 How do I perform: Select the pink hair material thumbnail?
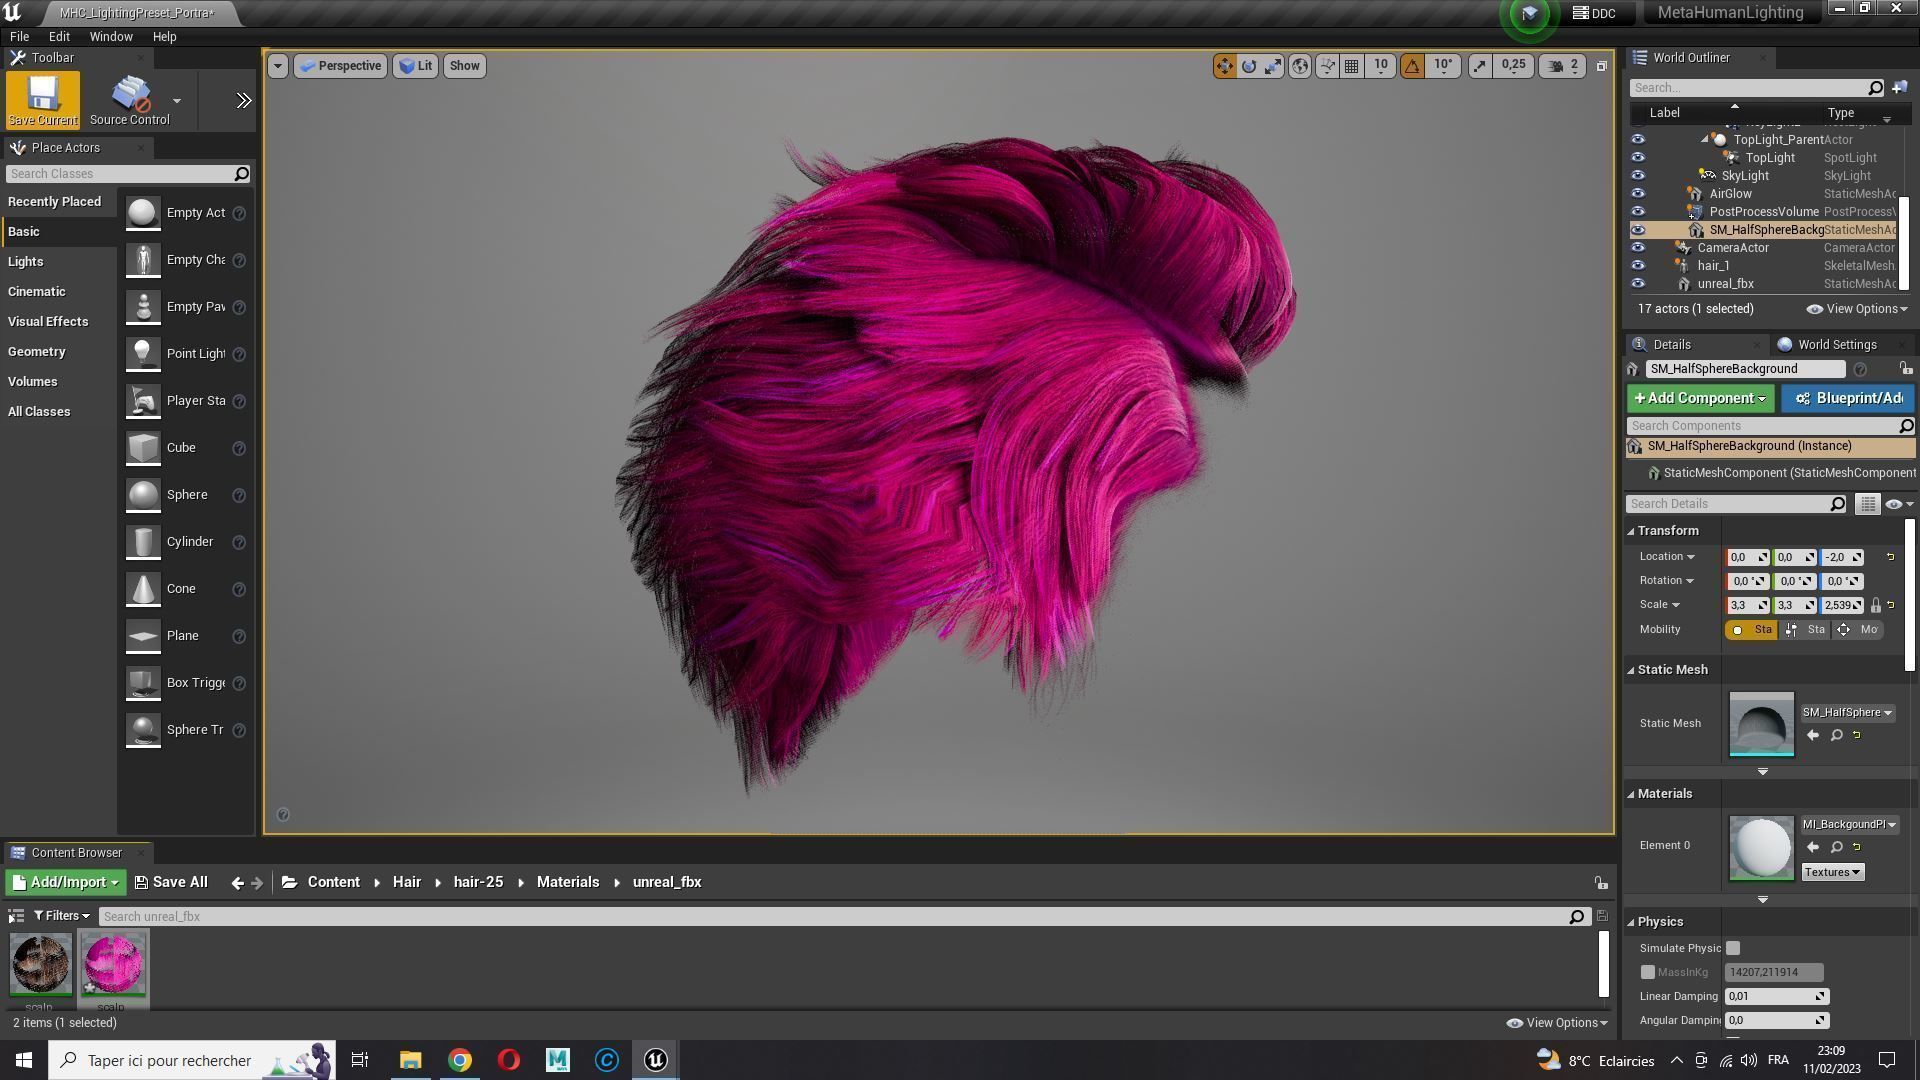point(113,963)
